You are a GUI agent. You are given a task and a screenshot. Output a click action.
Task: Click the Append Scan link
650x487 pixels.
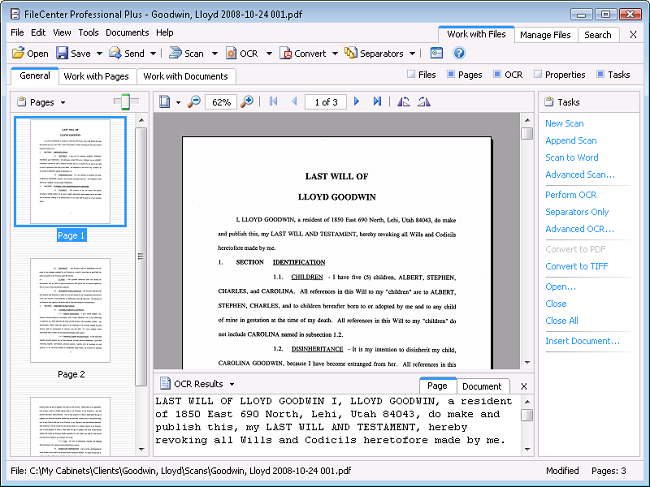(x=571, y=141)
